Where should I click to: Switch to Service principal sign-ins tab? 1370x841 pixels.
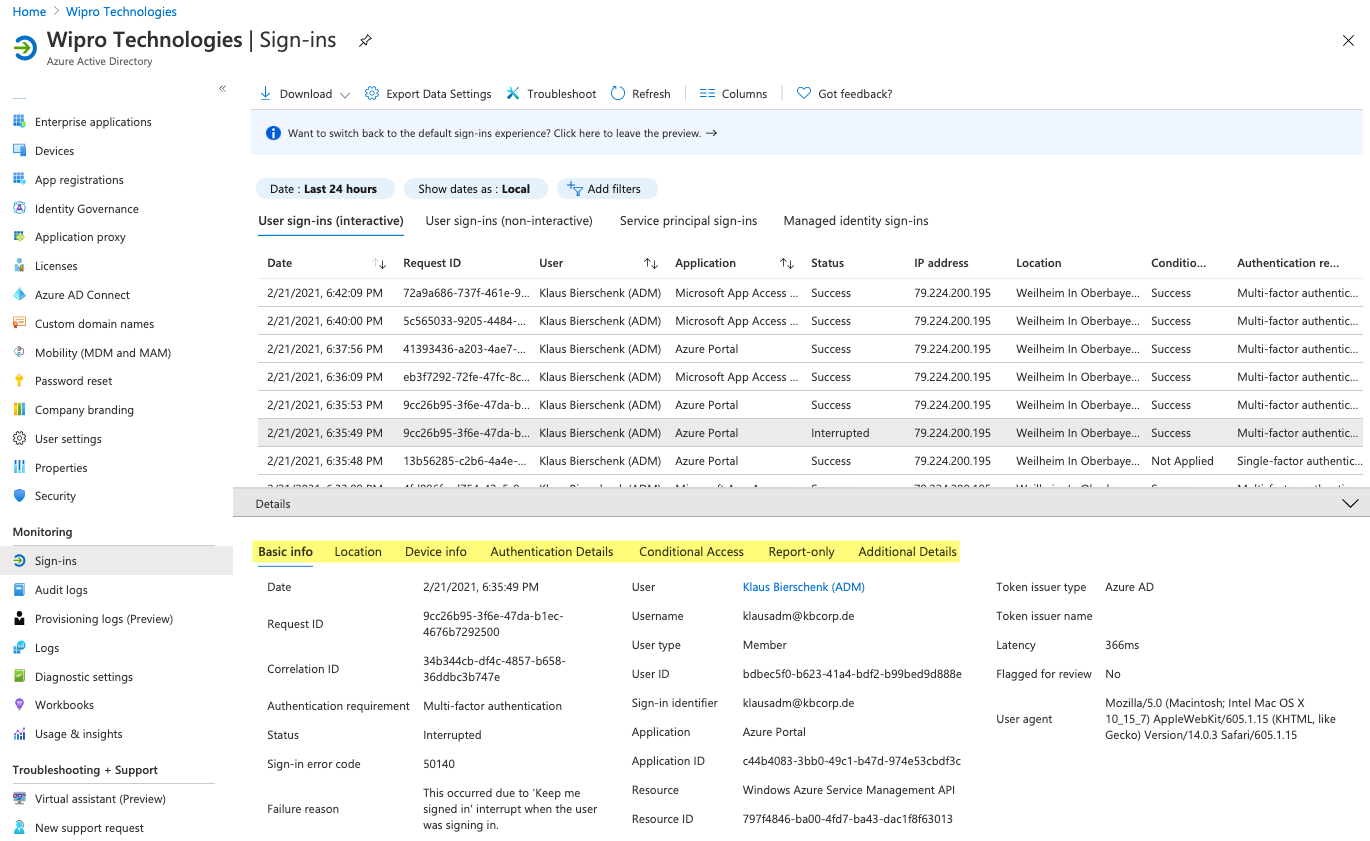point(686,221)
